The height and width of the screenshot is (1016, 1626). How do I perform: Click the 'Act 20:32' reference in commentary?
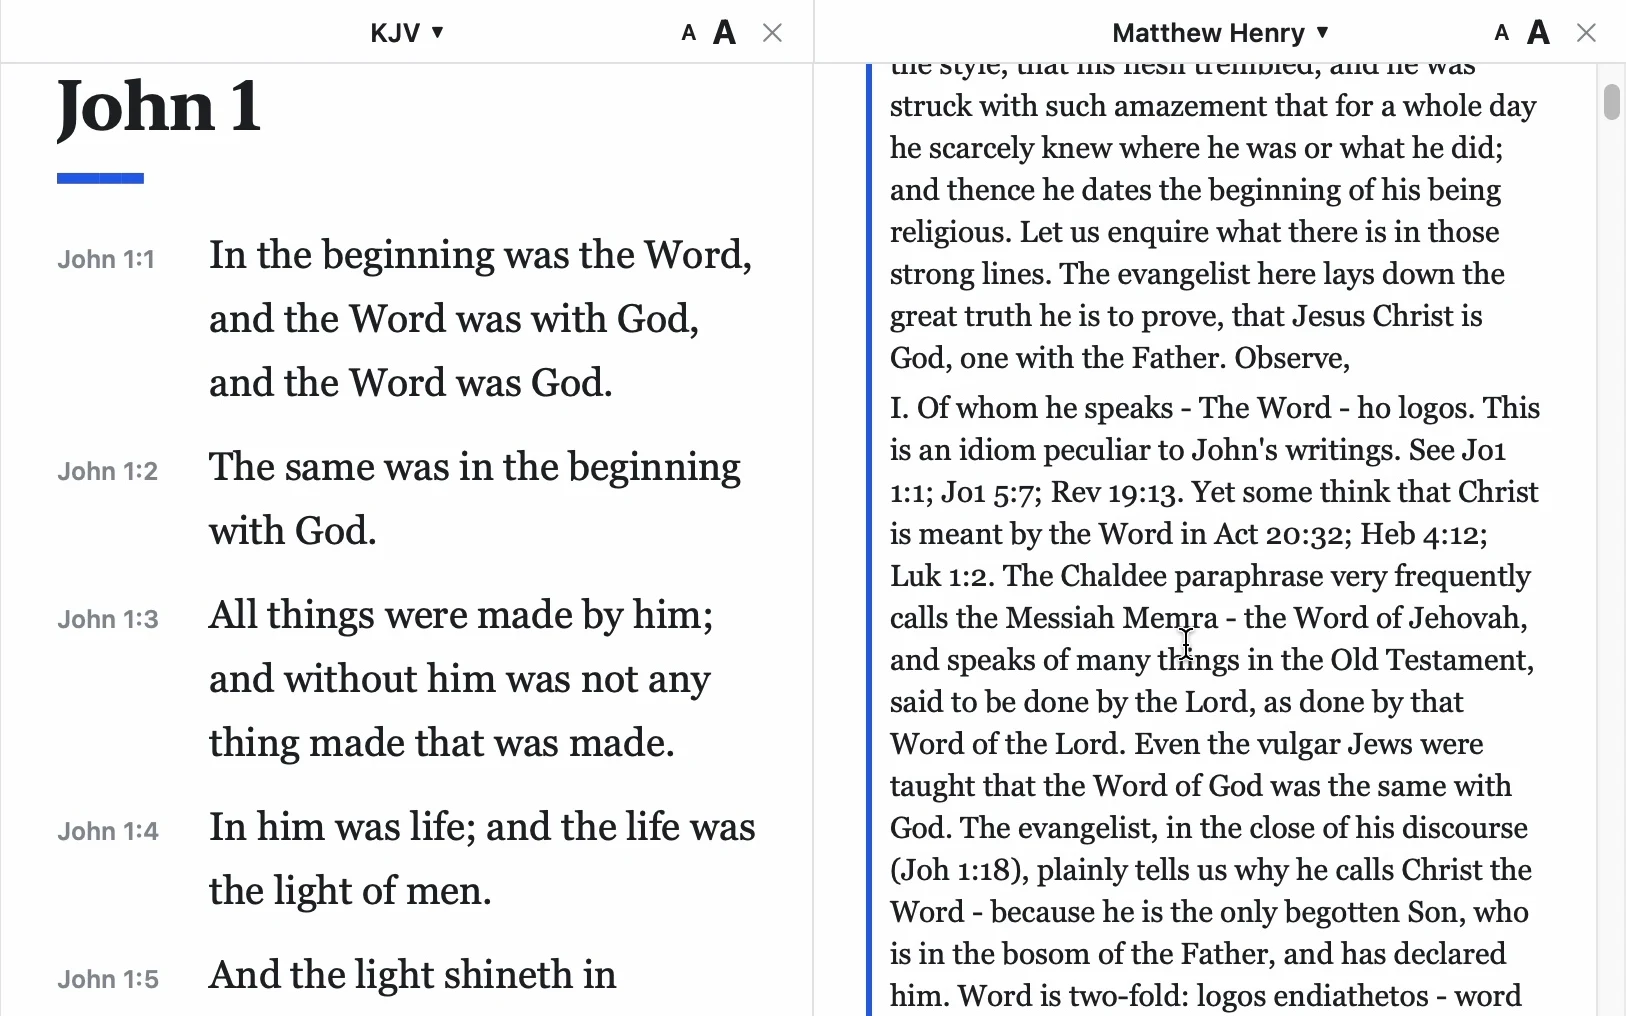point(1278,534)
